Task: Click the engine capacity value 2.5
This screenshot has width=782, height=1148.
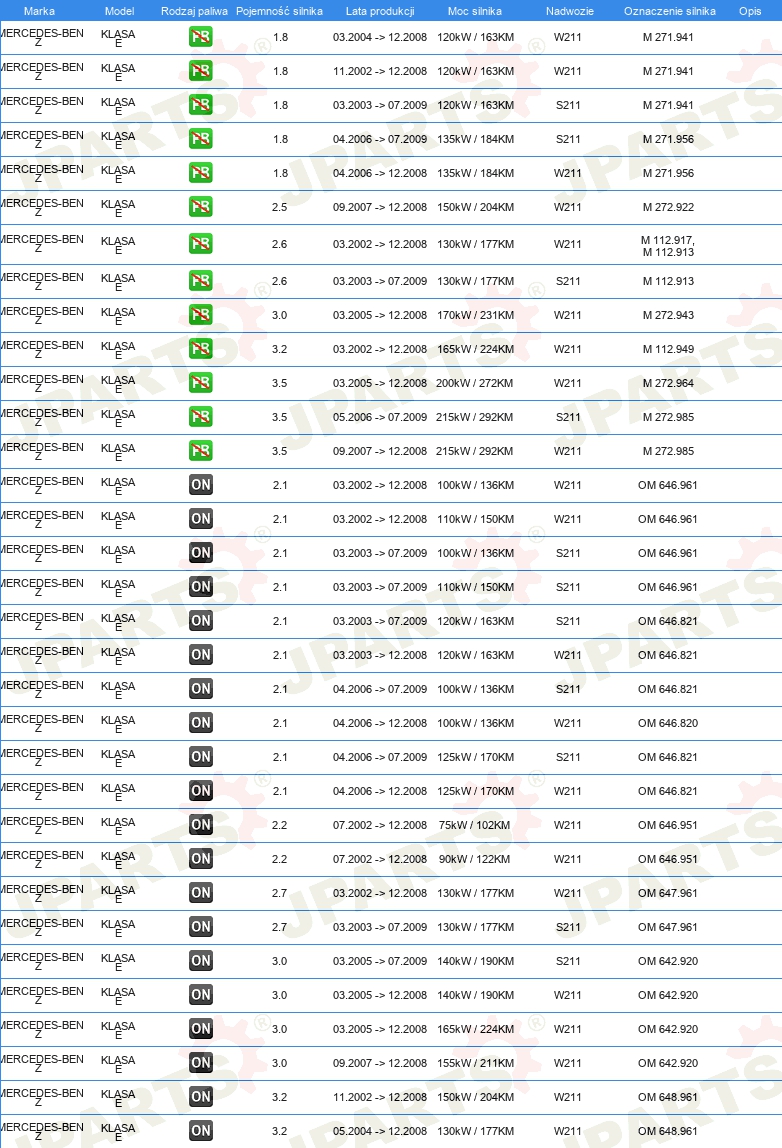Action: pos(279,207)
